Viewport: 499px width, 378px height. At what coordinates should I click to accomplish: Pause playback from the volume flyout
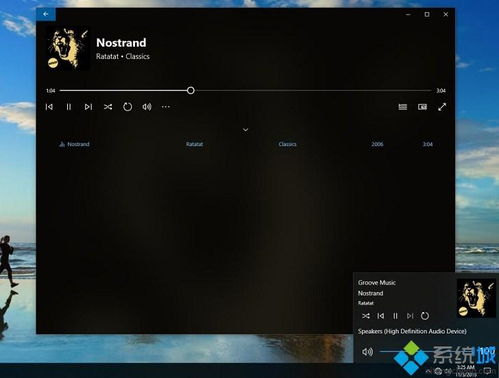[395, 316]
